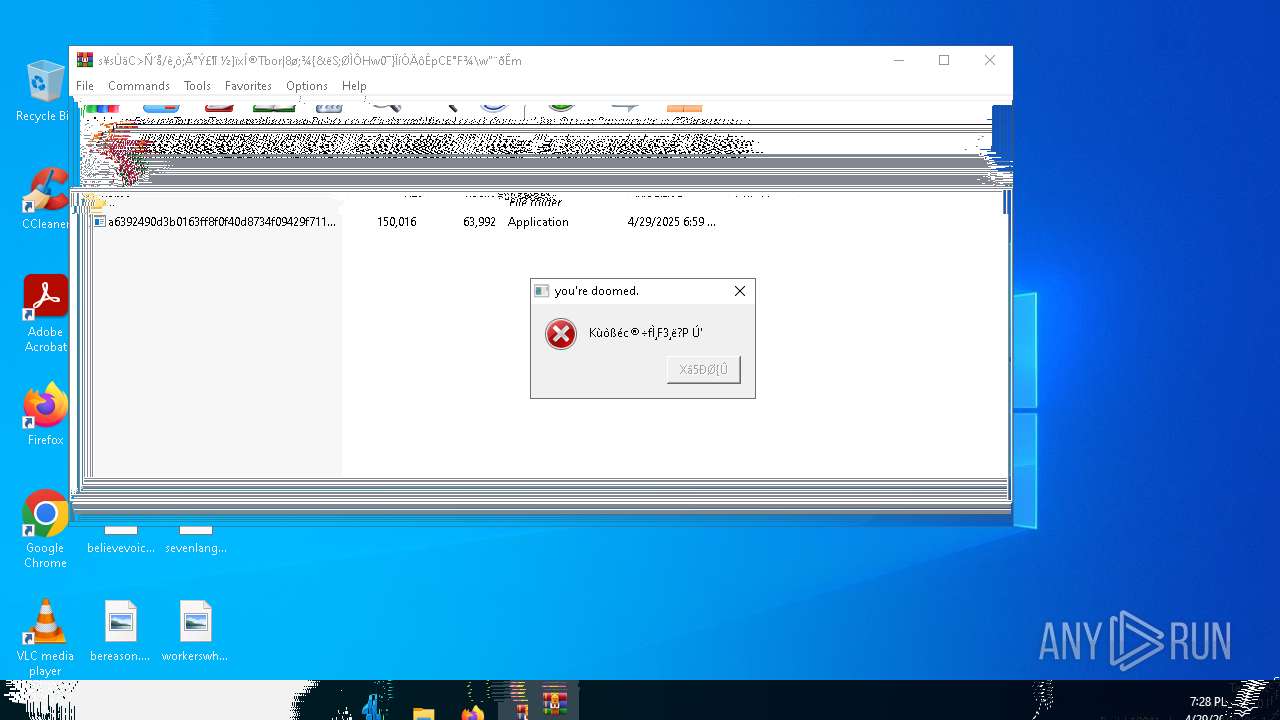1280x720 pixels.
Task: Close the "you're doomed." dialog
Action: [740, 291]
